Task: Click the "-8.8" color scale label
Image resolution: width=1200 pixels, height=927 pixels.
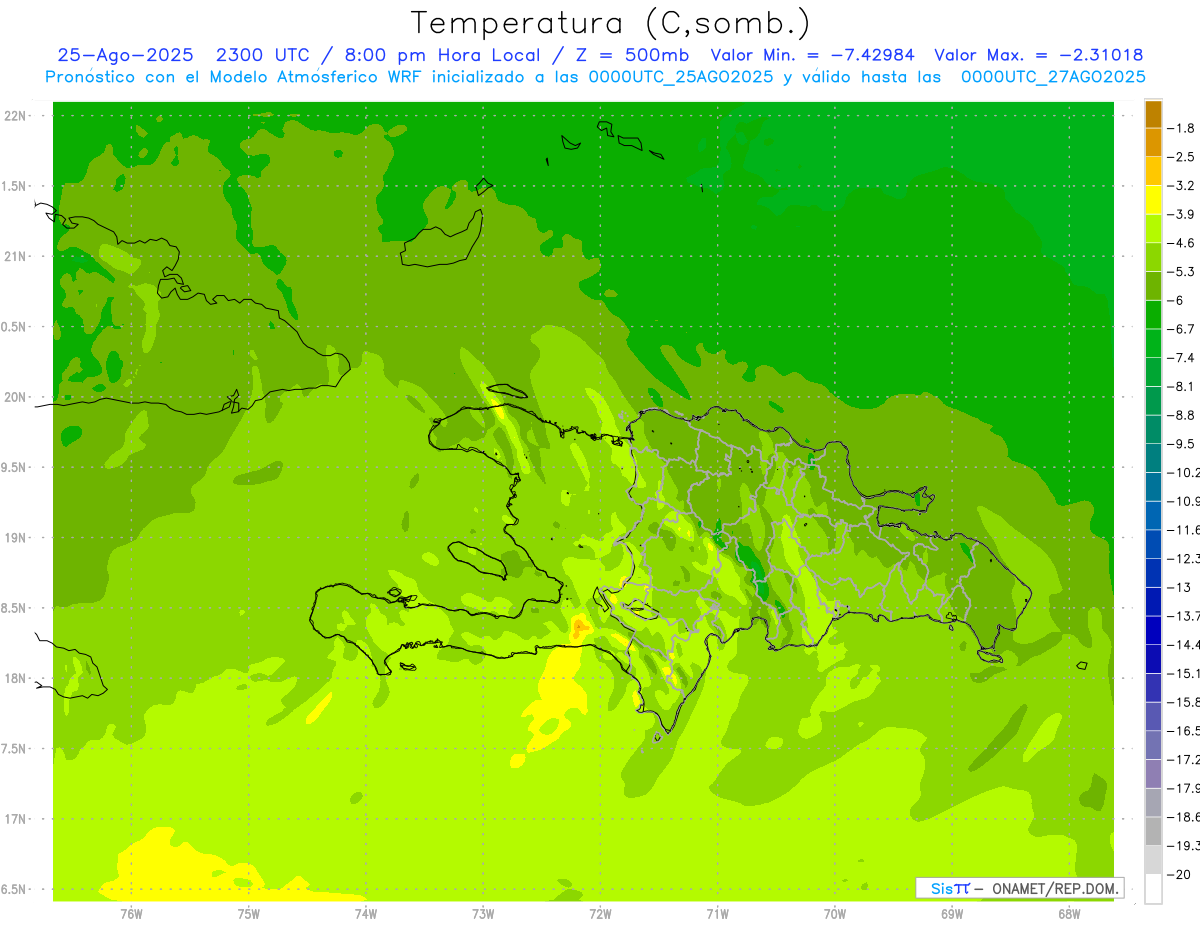Action: (x=1181, y=415)
